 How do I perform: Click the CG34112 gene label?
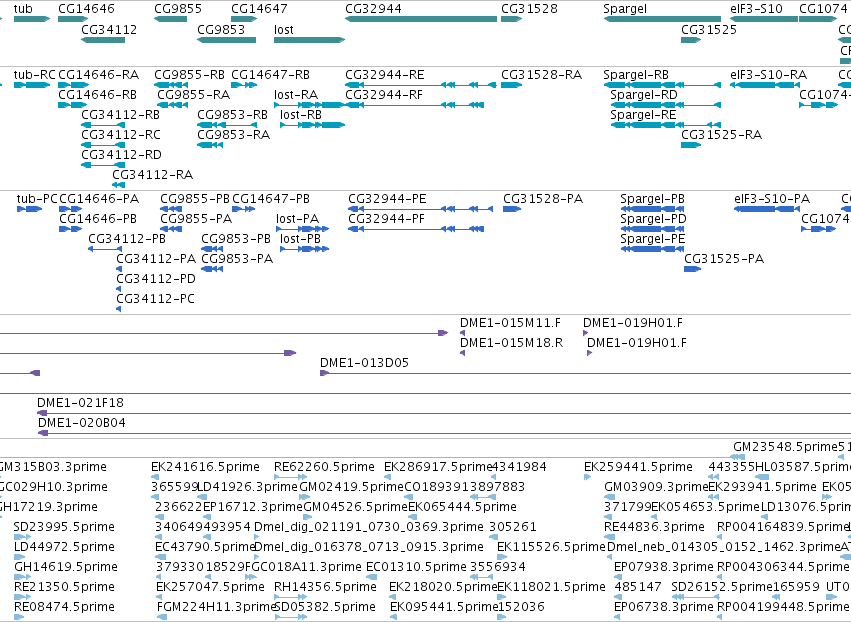point(109,29)
